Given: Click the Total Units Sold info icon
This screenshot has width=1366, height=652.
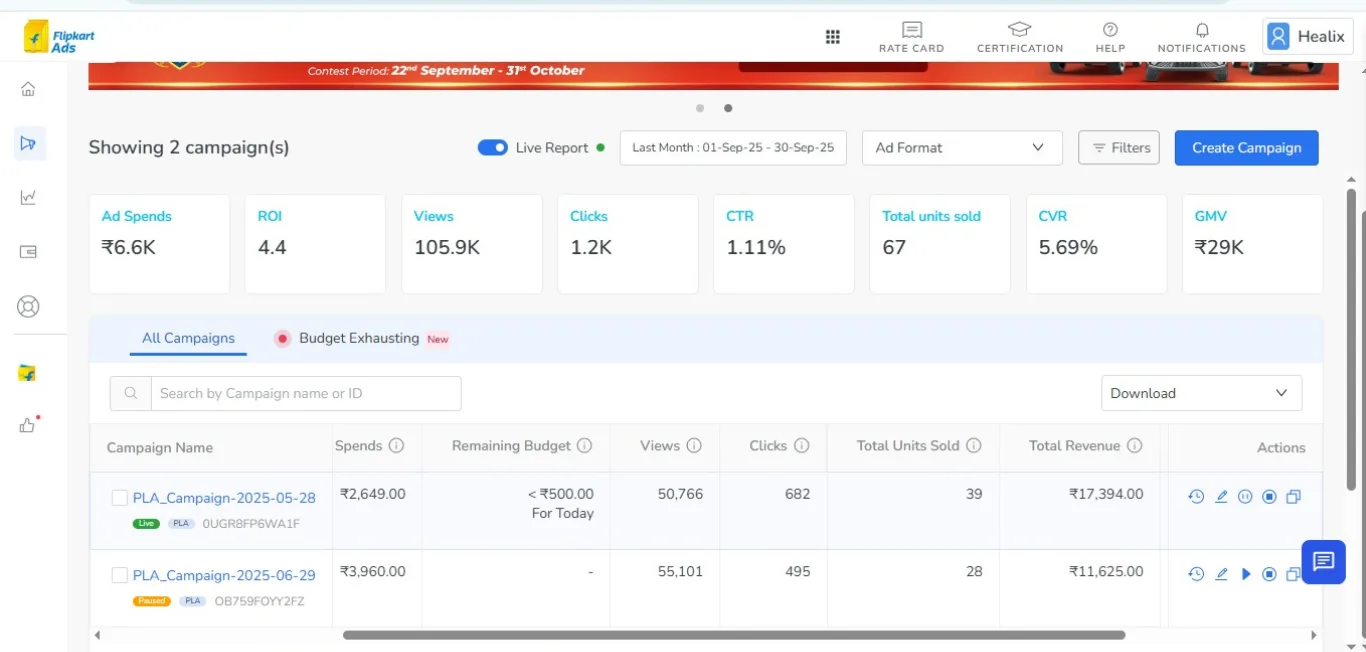Looking at the screenshot, I should pyautogui.click(x=973, y=445).
